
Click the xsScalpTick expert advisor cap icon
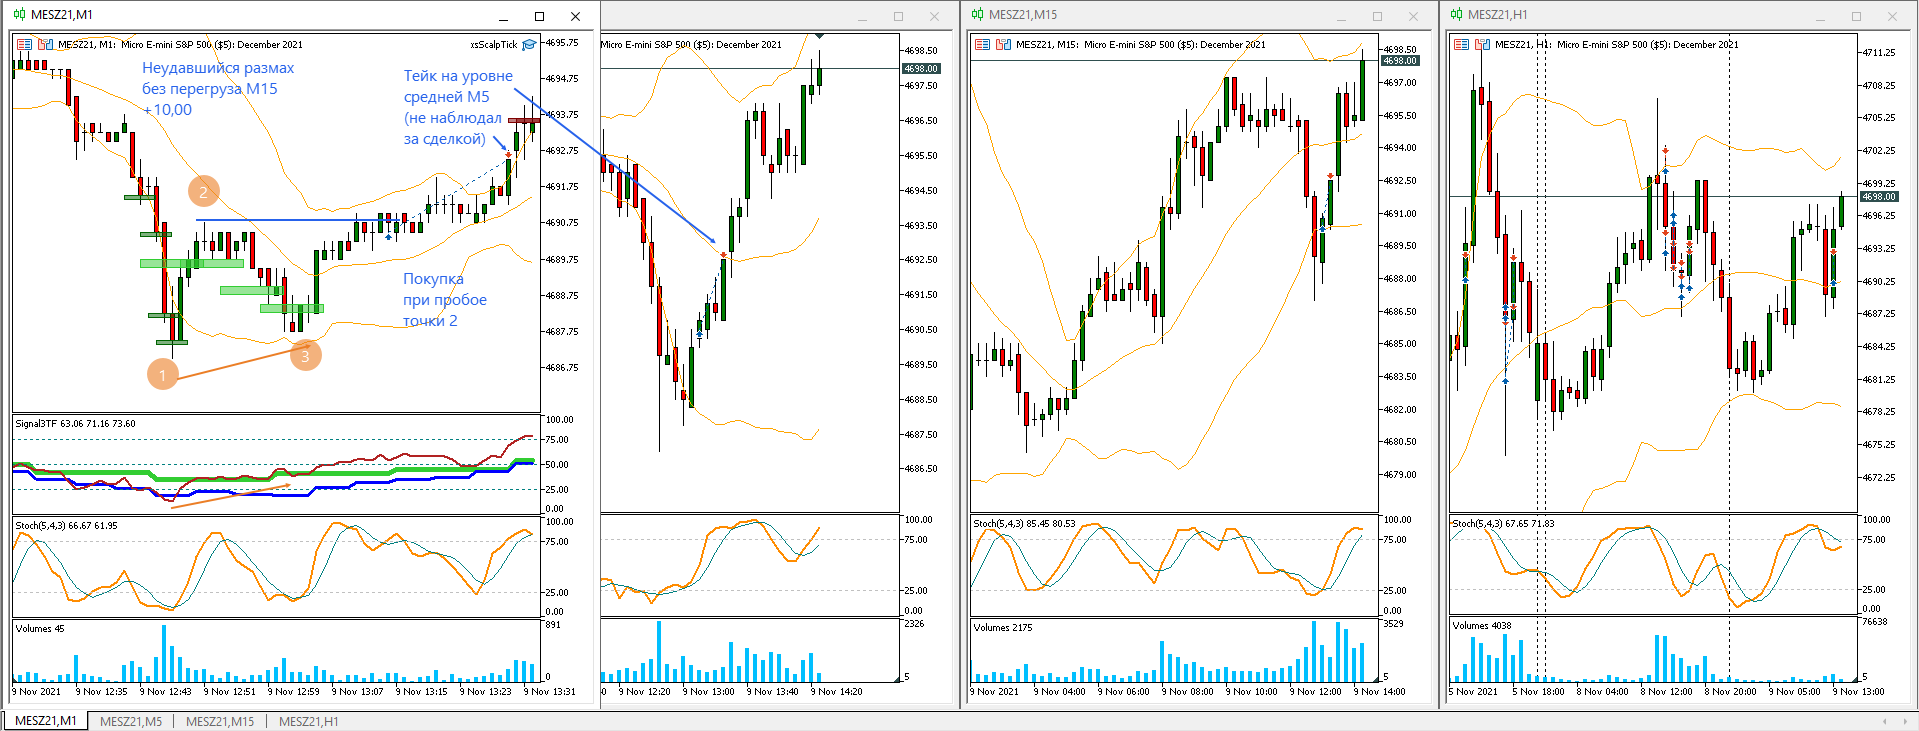[x=529, y=44]
